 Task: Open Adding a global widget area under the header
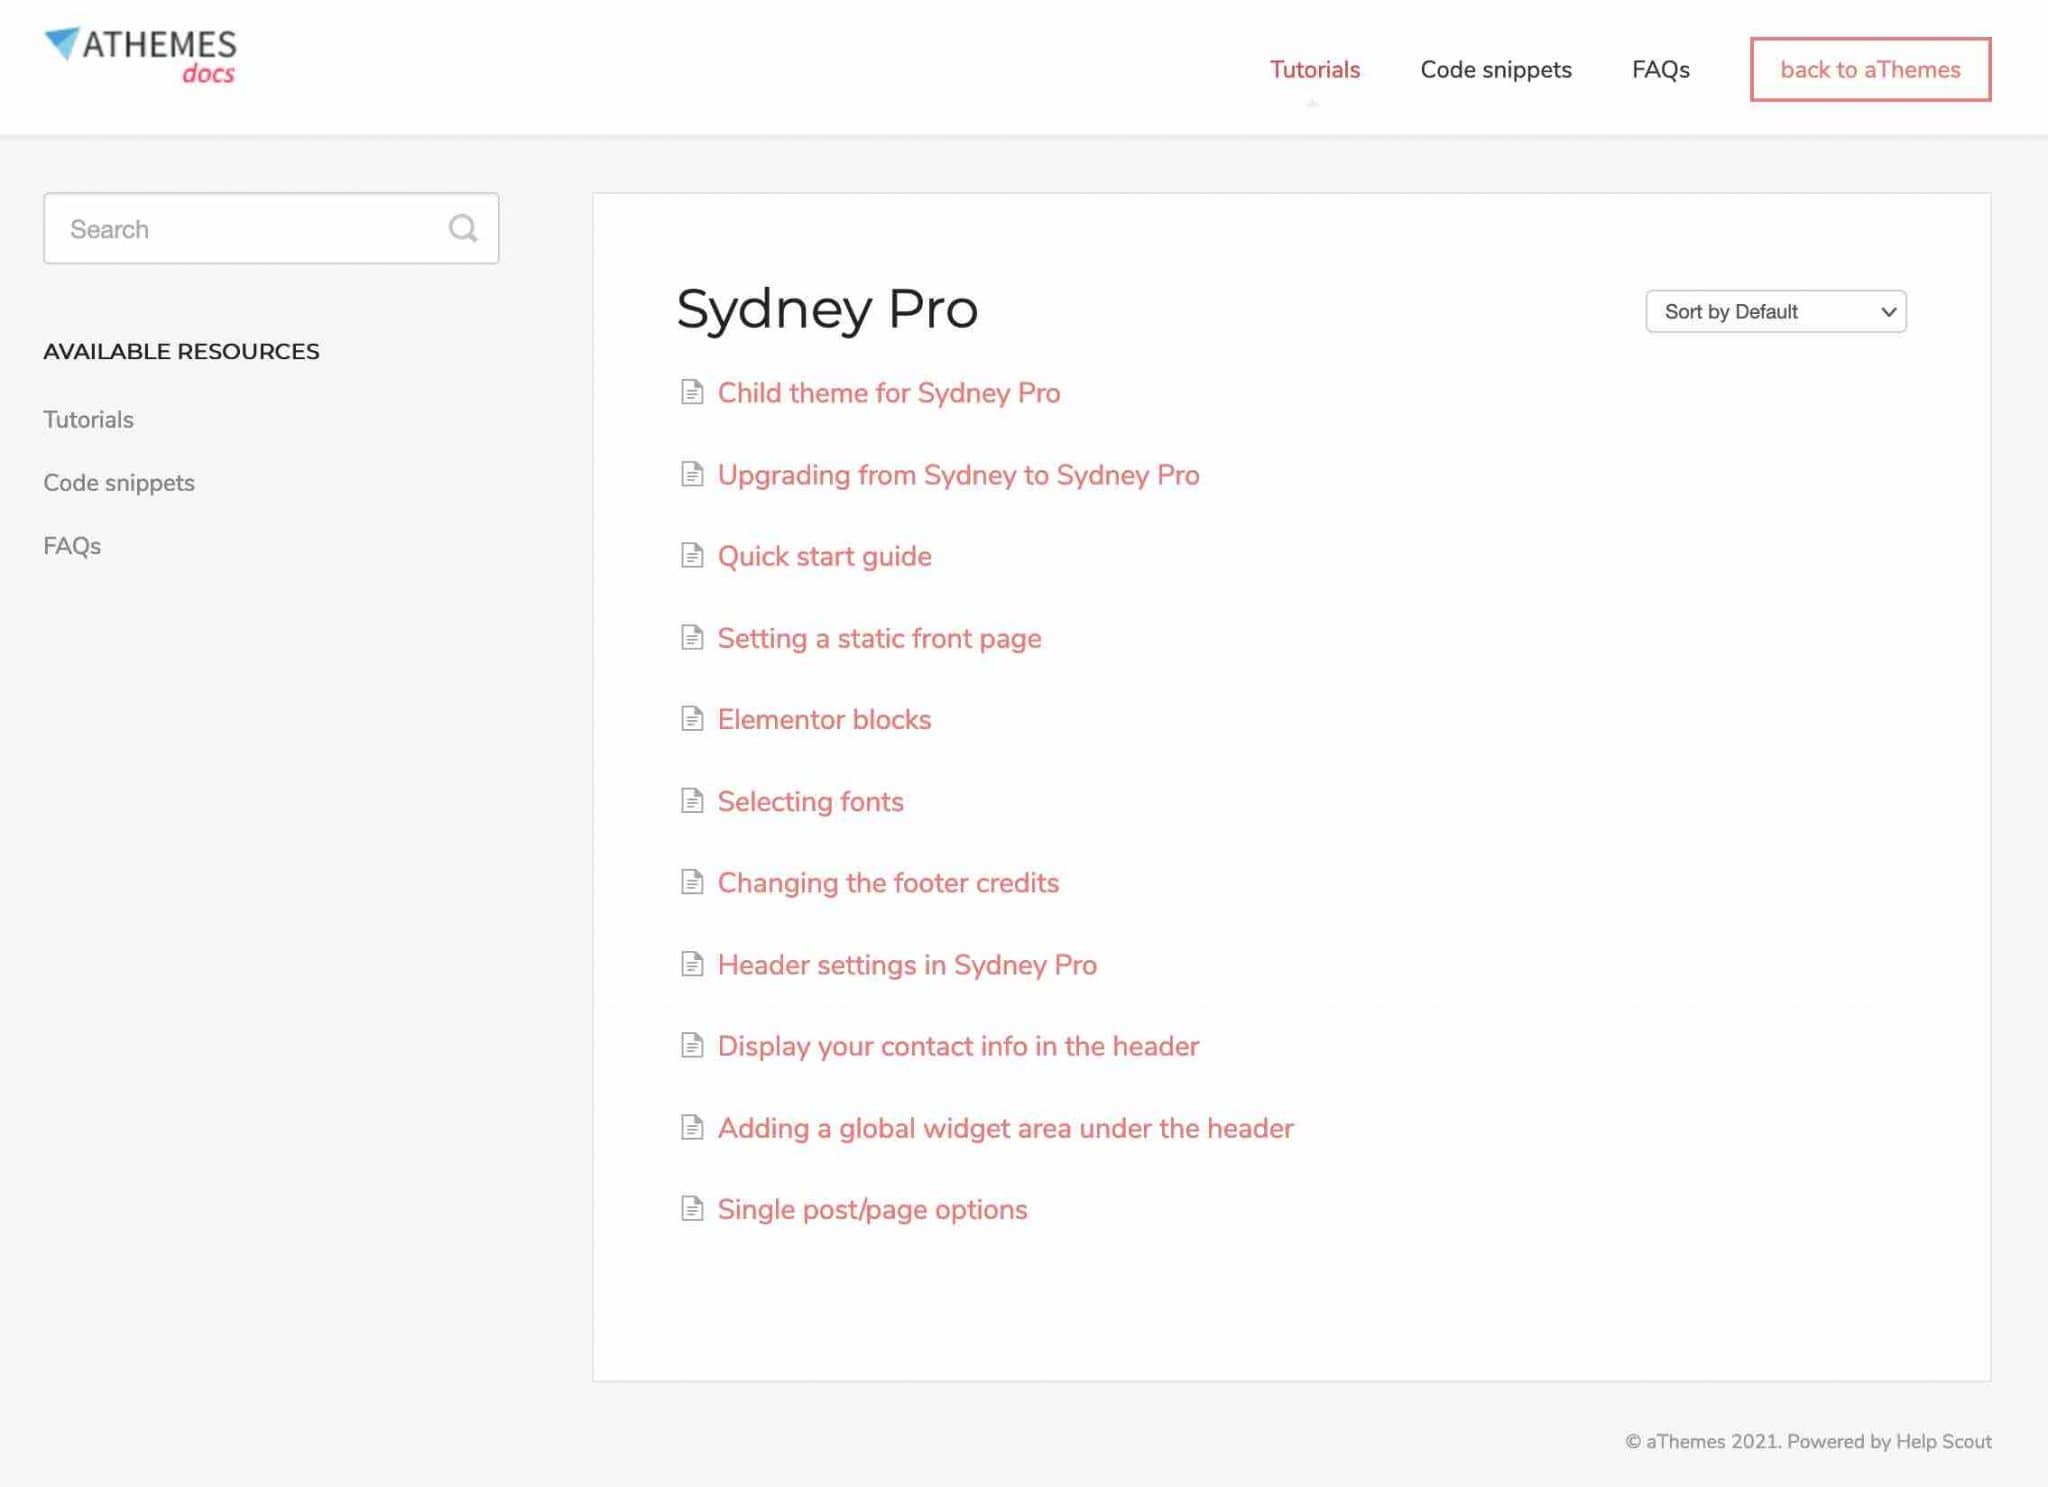click(1004, 1127)
